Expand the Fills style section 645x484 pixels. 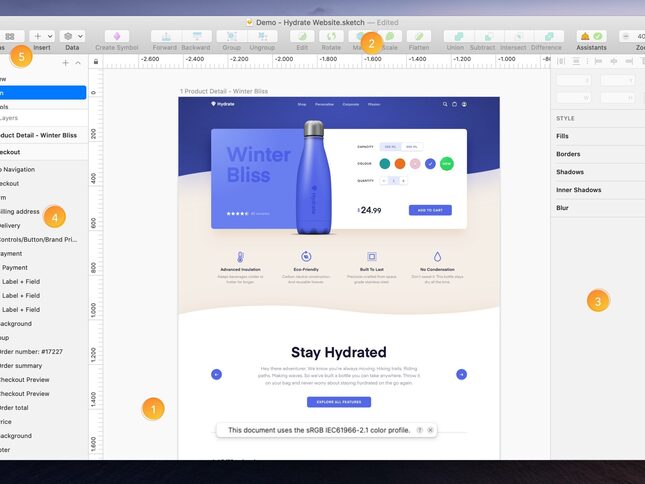[598, 136]
